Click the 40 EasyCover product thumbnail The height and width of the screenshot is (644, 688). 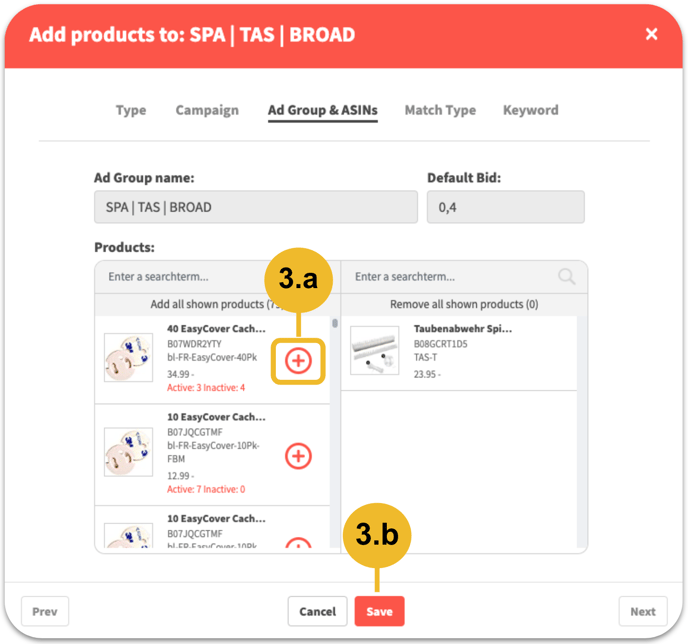point(128,358)
